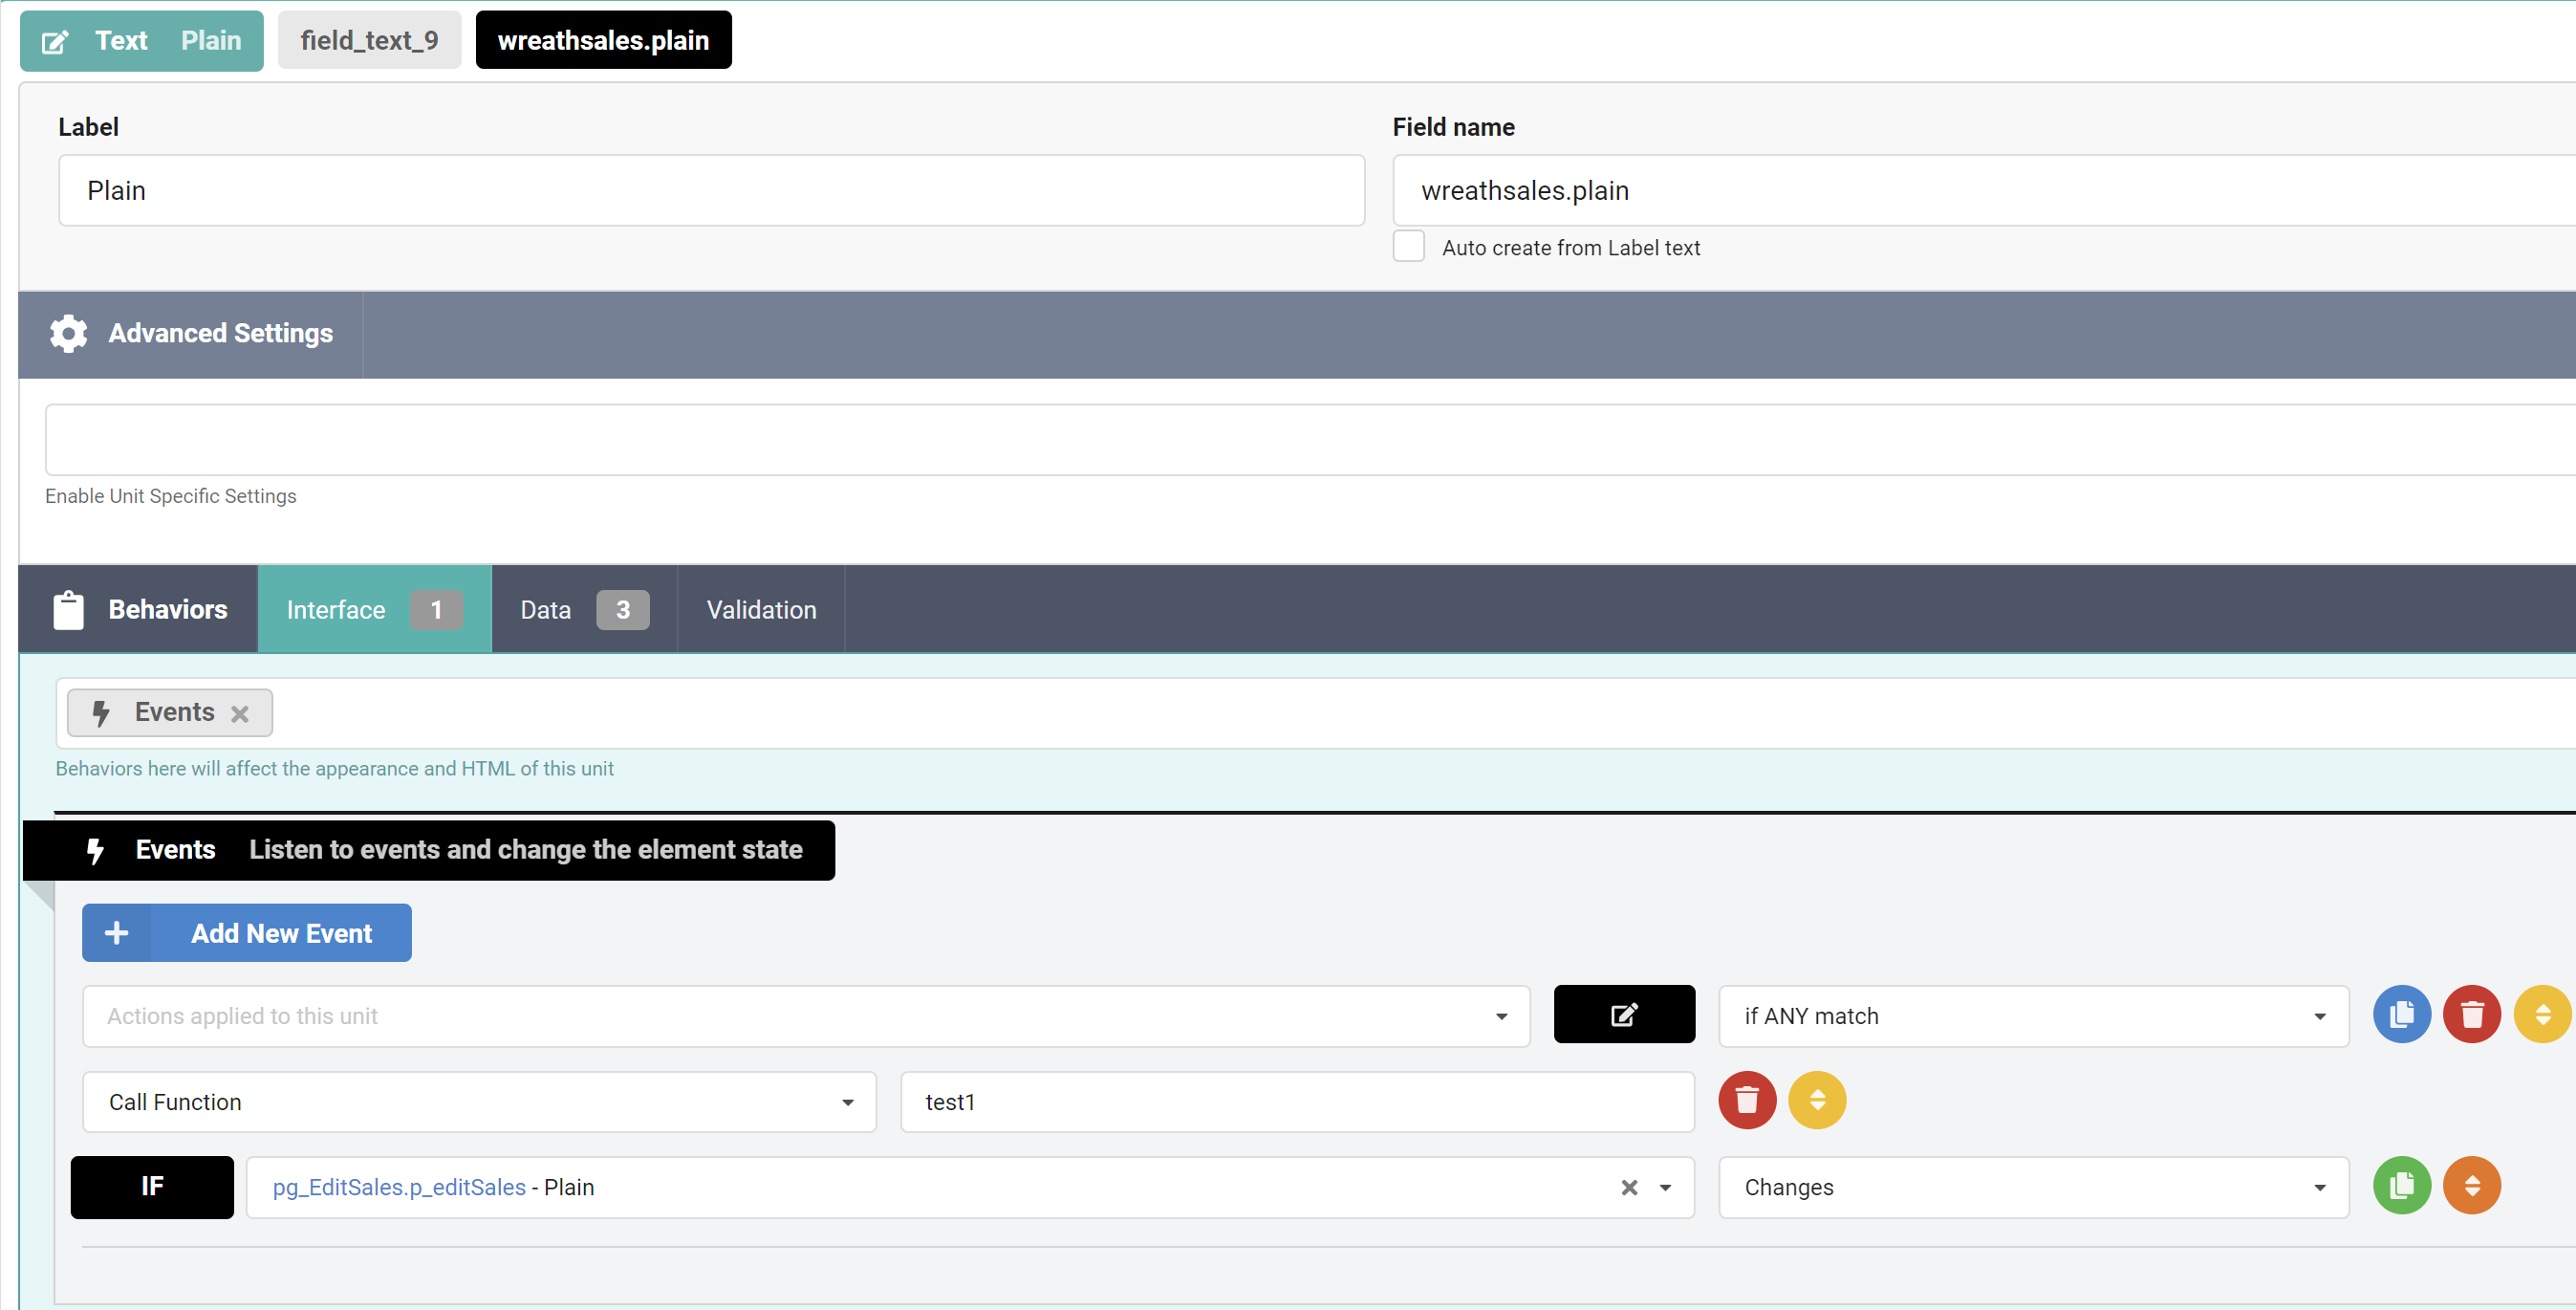Image resolution: width=2576 pixels, height=1310 pixels.
Task: Click the Add New Event button
Action: point(246,932)
